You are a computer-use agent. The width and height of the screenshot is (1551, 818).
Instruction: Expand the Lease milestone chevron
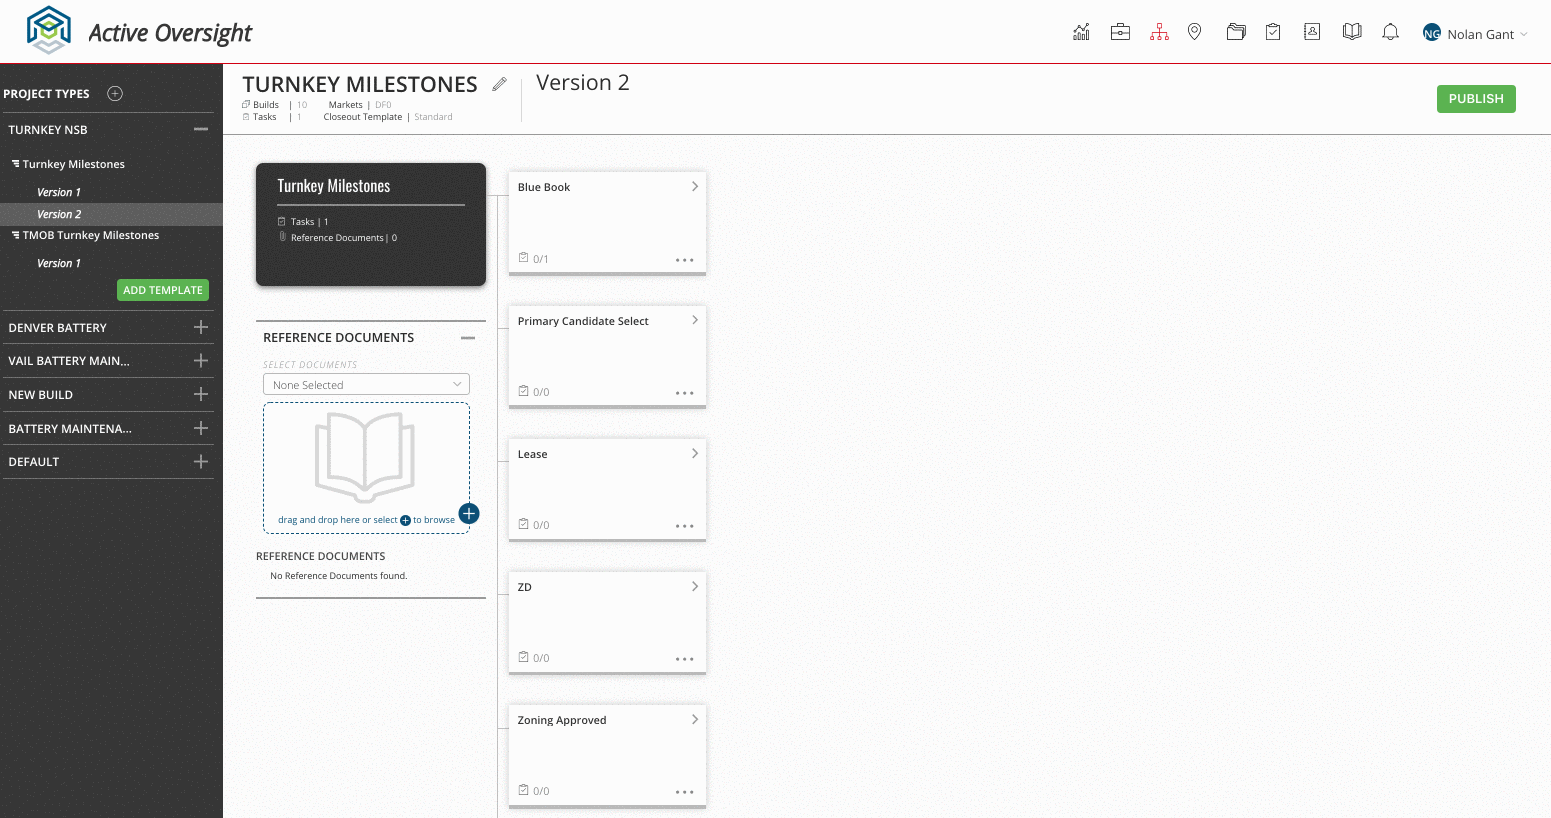[x=695, y=453]
